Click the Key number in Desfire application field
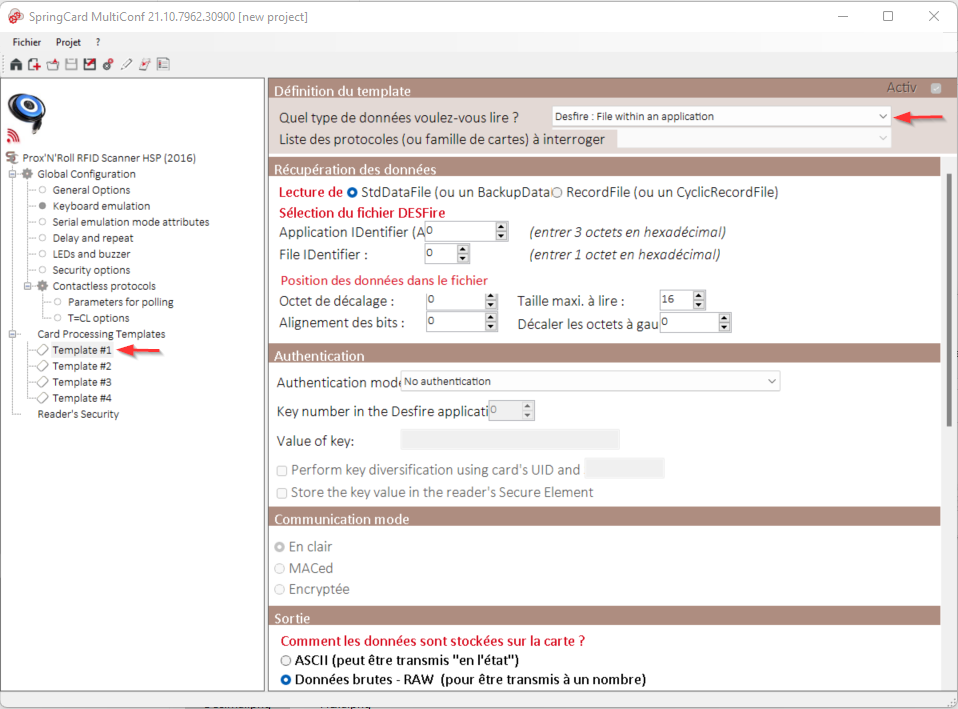Screen dimensions: 958x709 tap(512, 410)
